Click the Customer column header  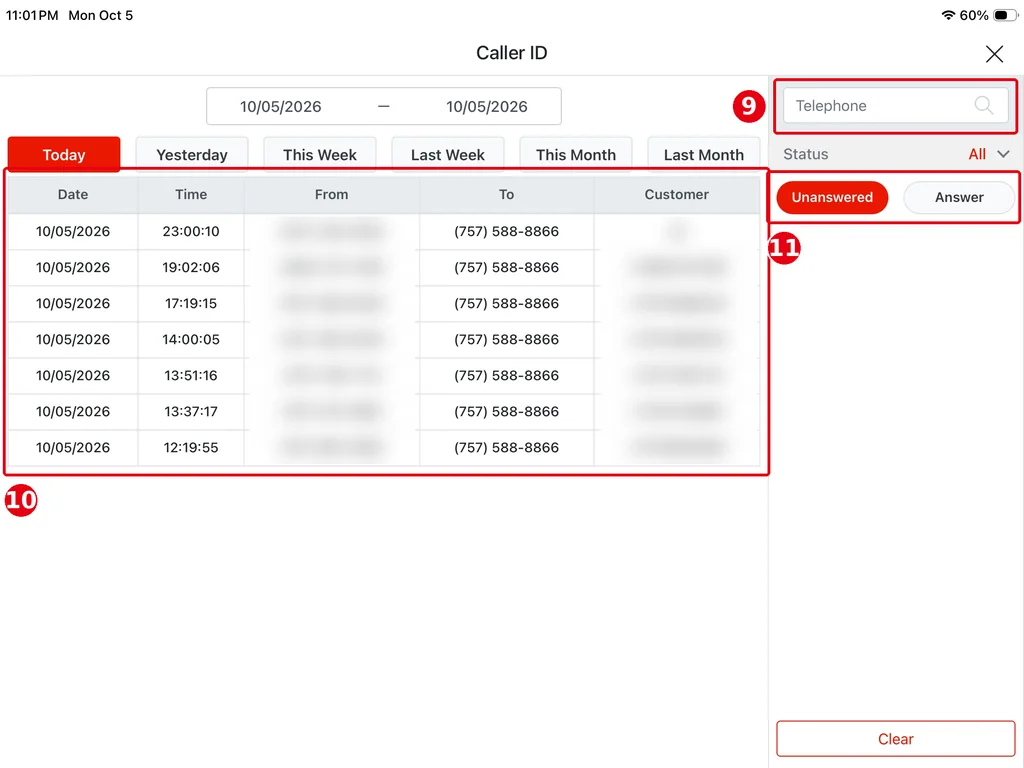(677, 195)
